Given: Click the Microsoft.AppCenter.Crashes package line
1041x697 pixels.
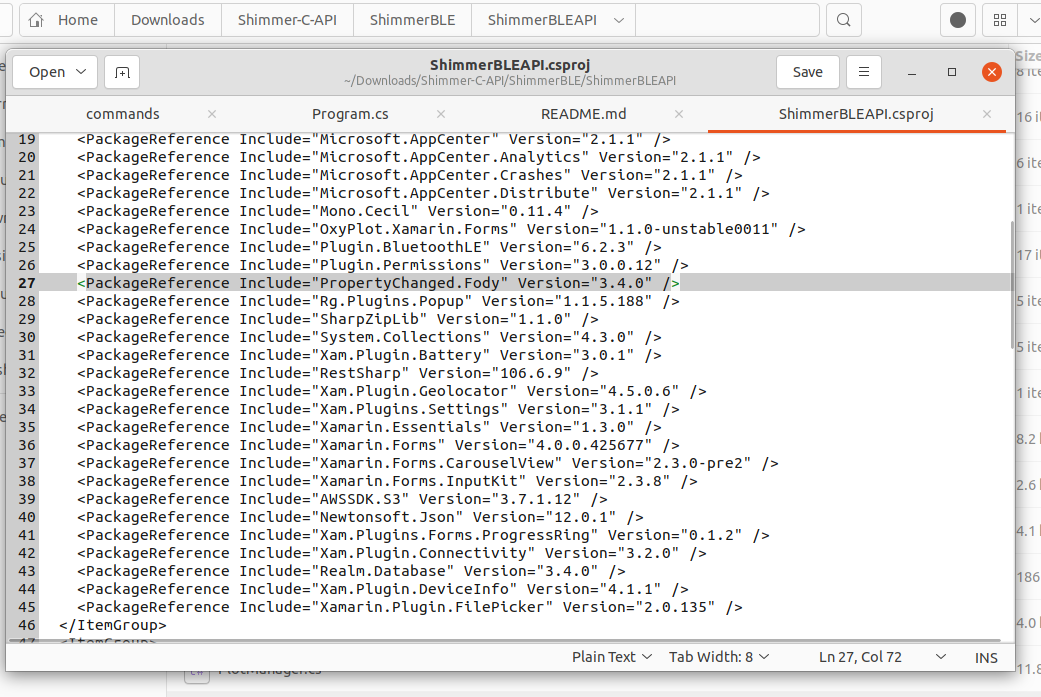Looking at the screenshot, I should 410,175.
